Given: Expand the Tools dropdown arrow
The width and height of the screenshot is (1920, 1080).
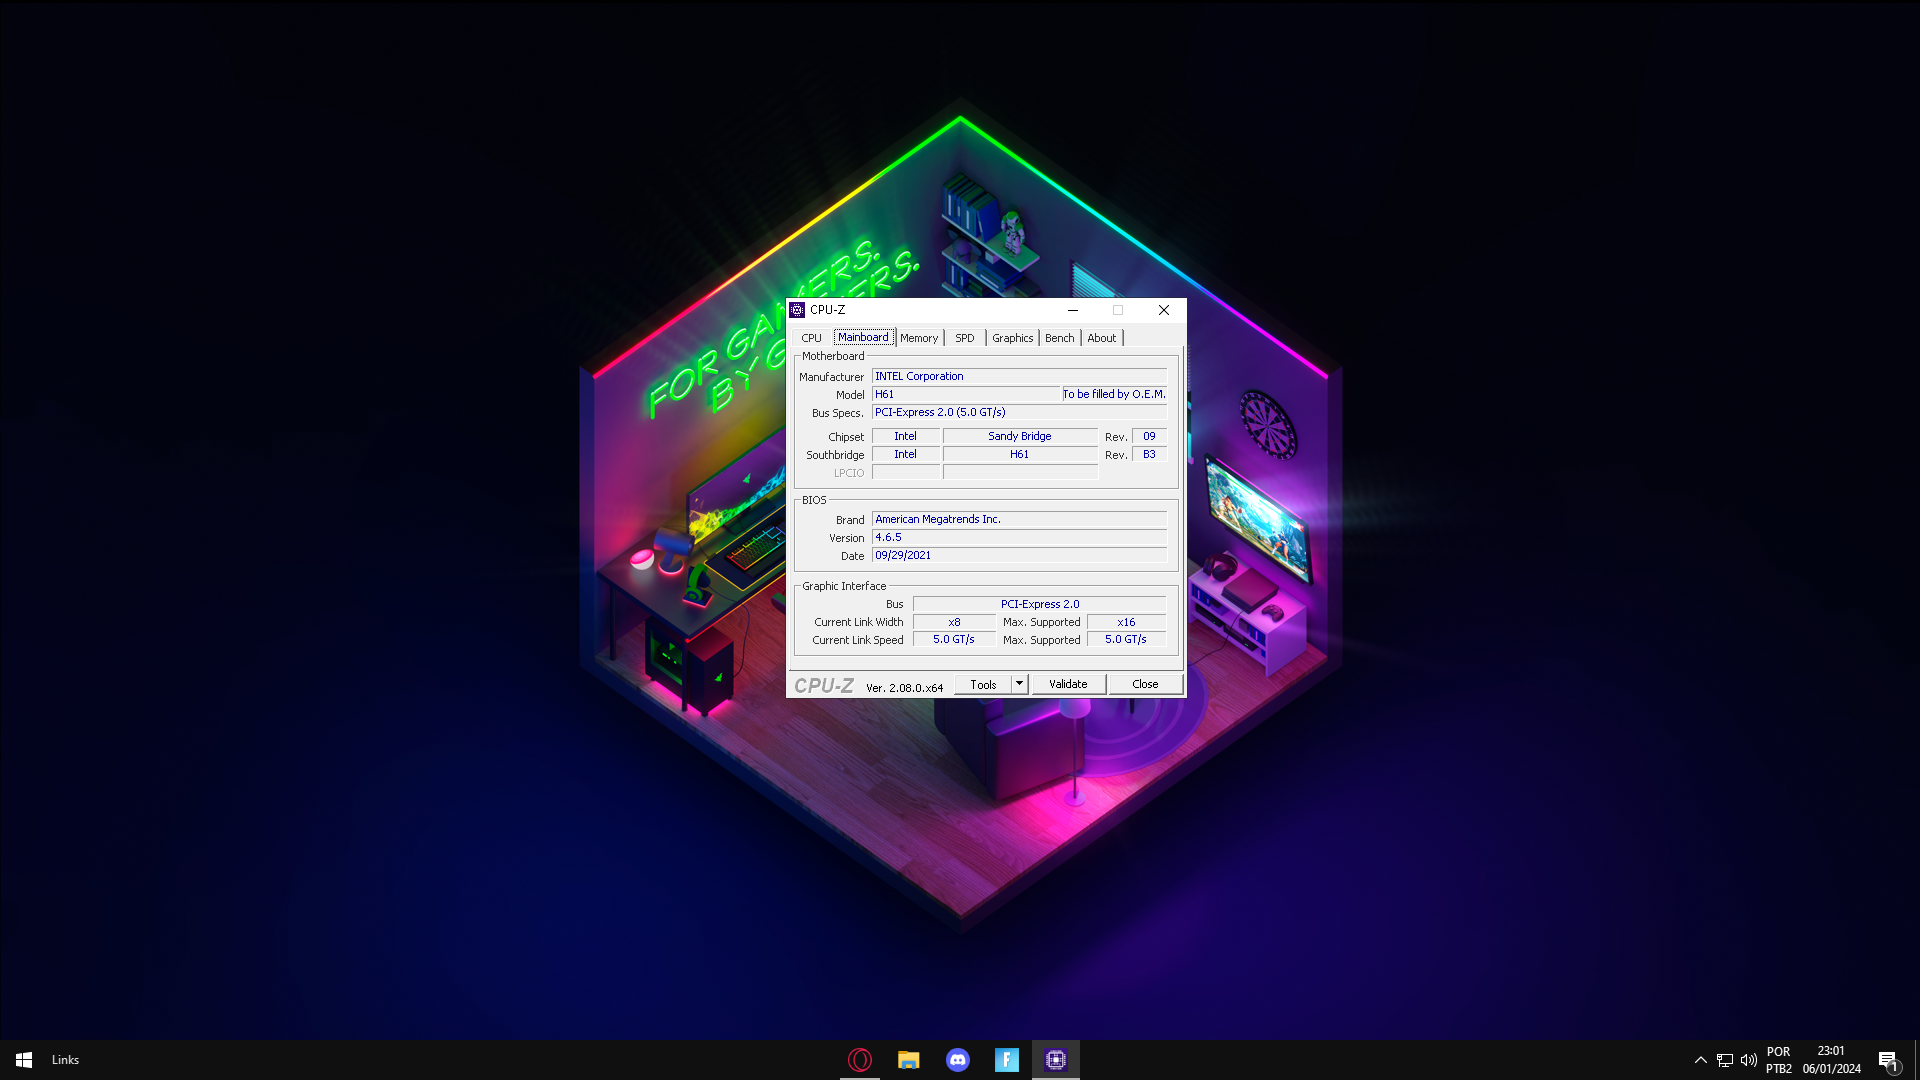Looking at the screenshot, I should (x=1019, y=684).
